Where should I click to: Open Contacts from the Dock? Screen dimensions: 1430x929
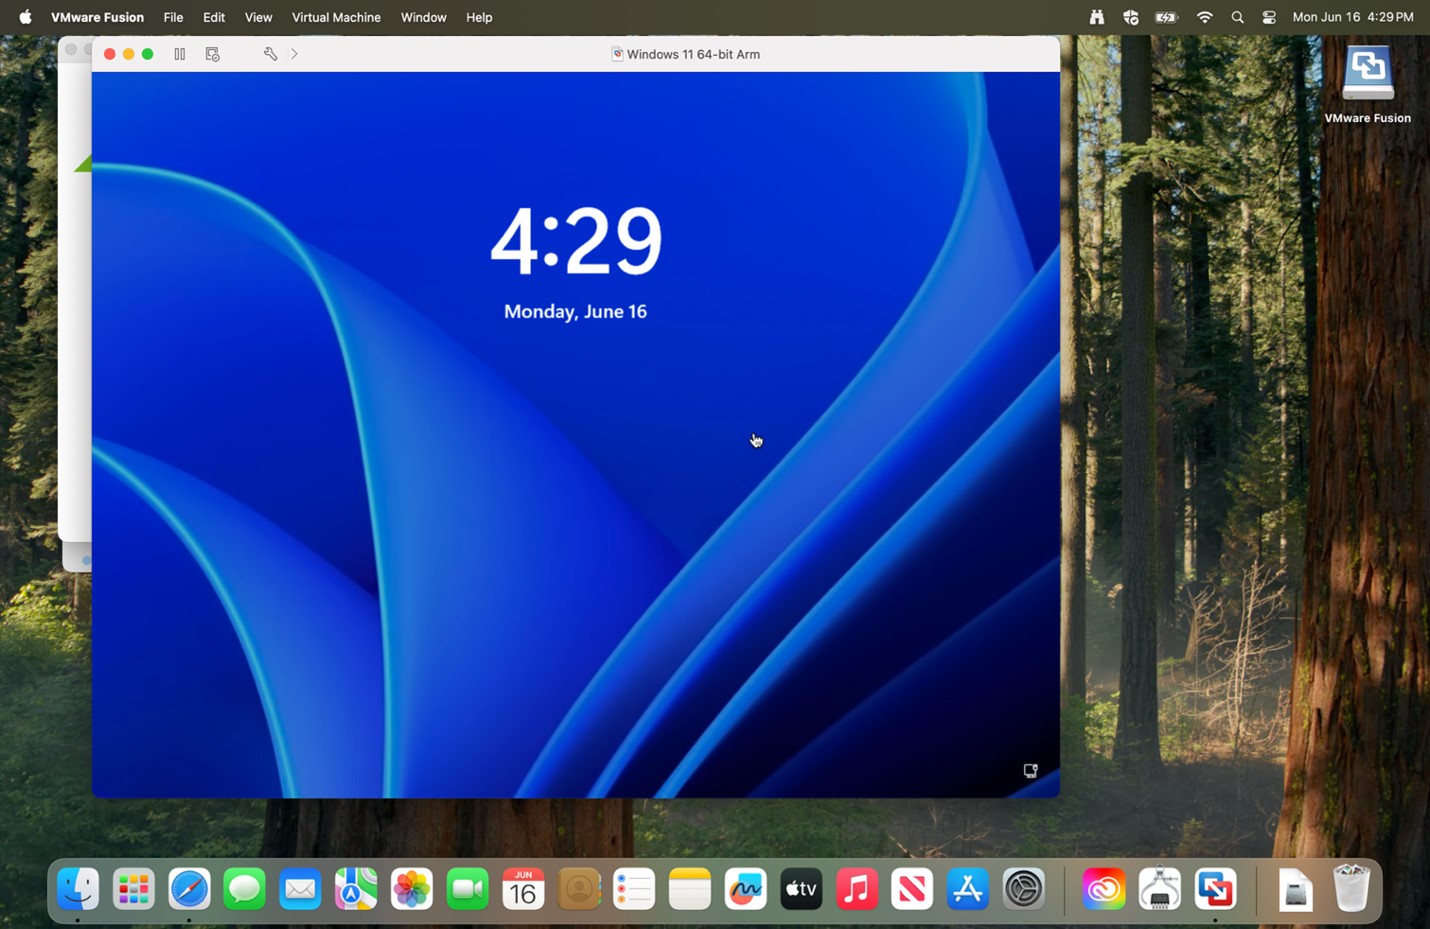coord(578,888)
